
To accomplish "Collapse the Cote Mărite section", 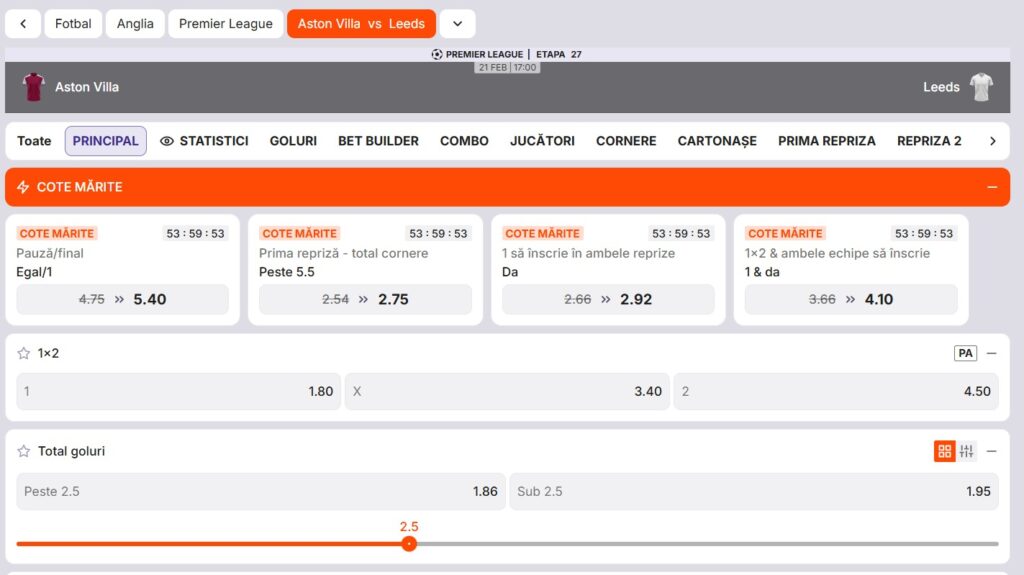I will 991,187.
